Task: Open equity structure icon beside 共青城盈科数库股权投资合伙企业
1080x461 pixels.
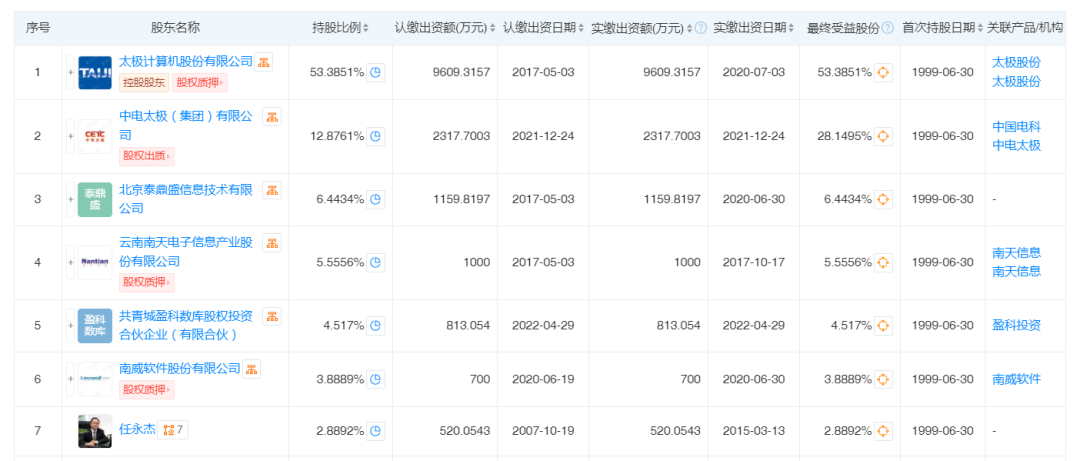Action: tap(273, 316)
